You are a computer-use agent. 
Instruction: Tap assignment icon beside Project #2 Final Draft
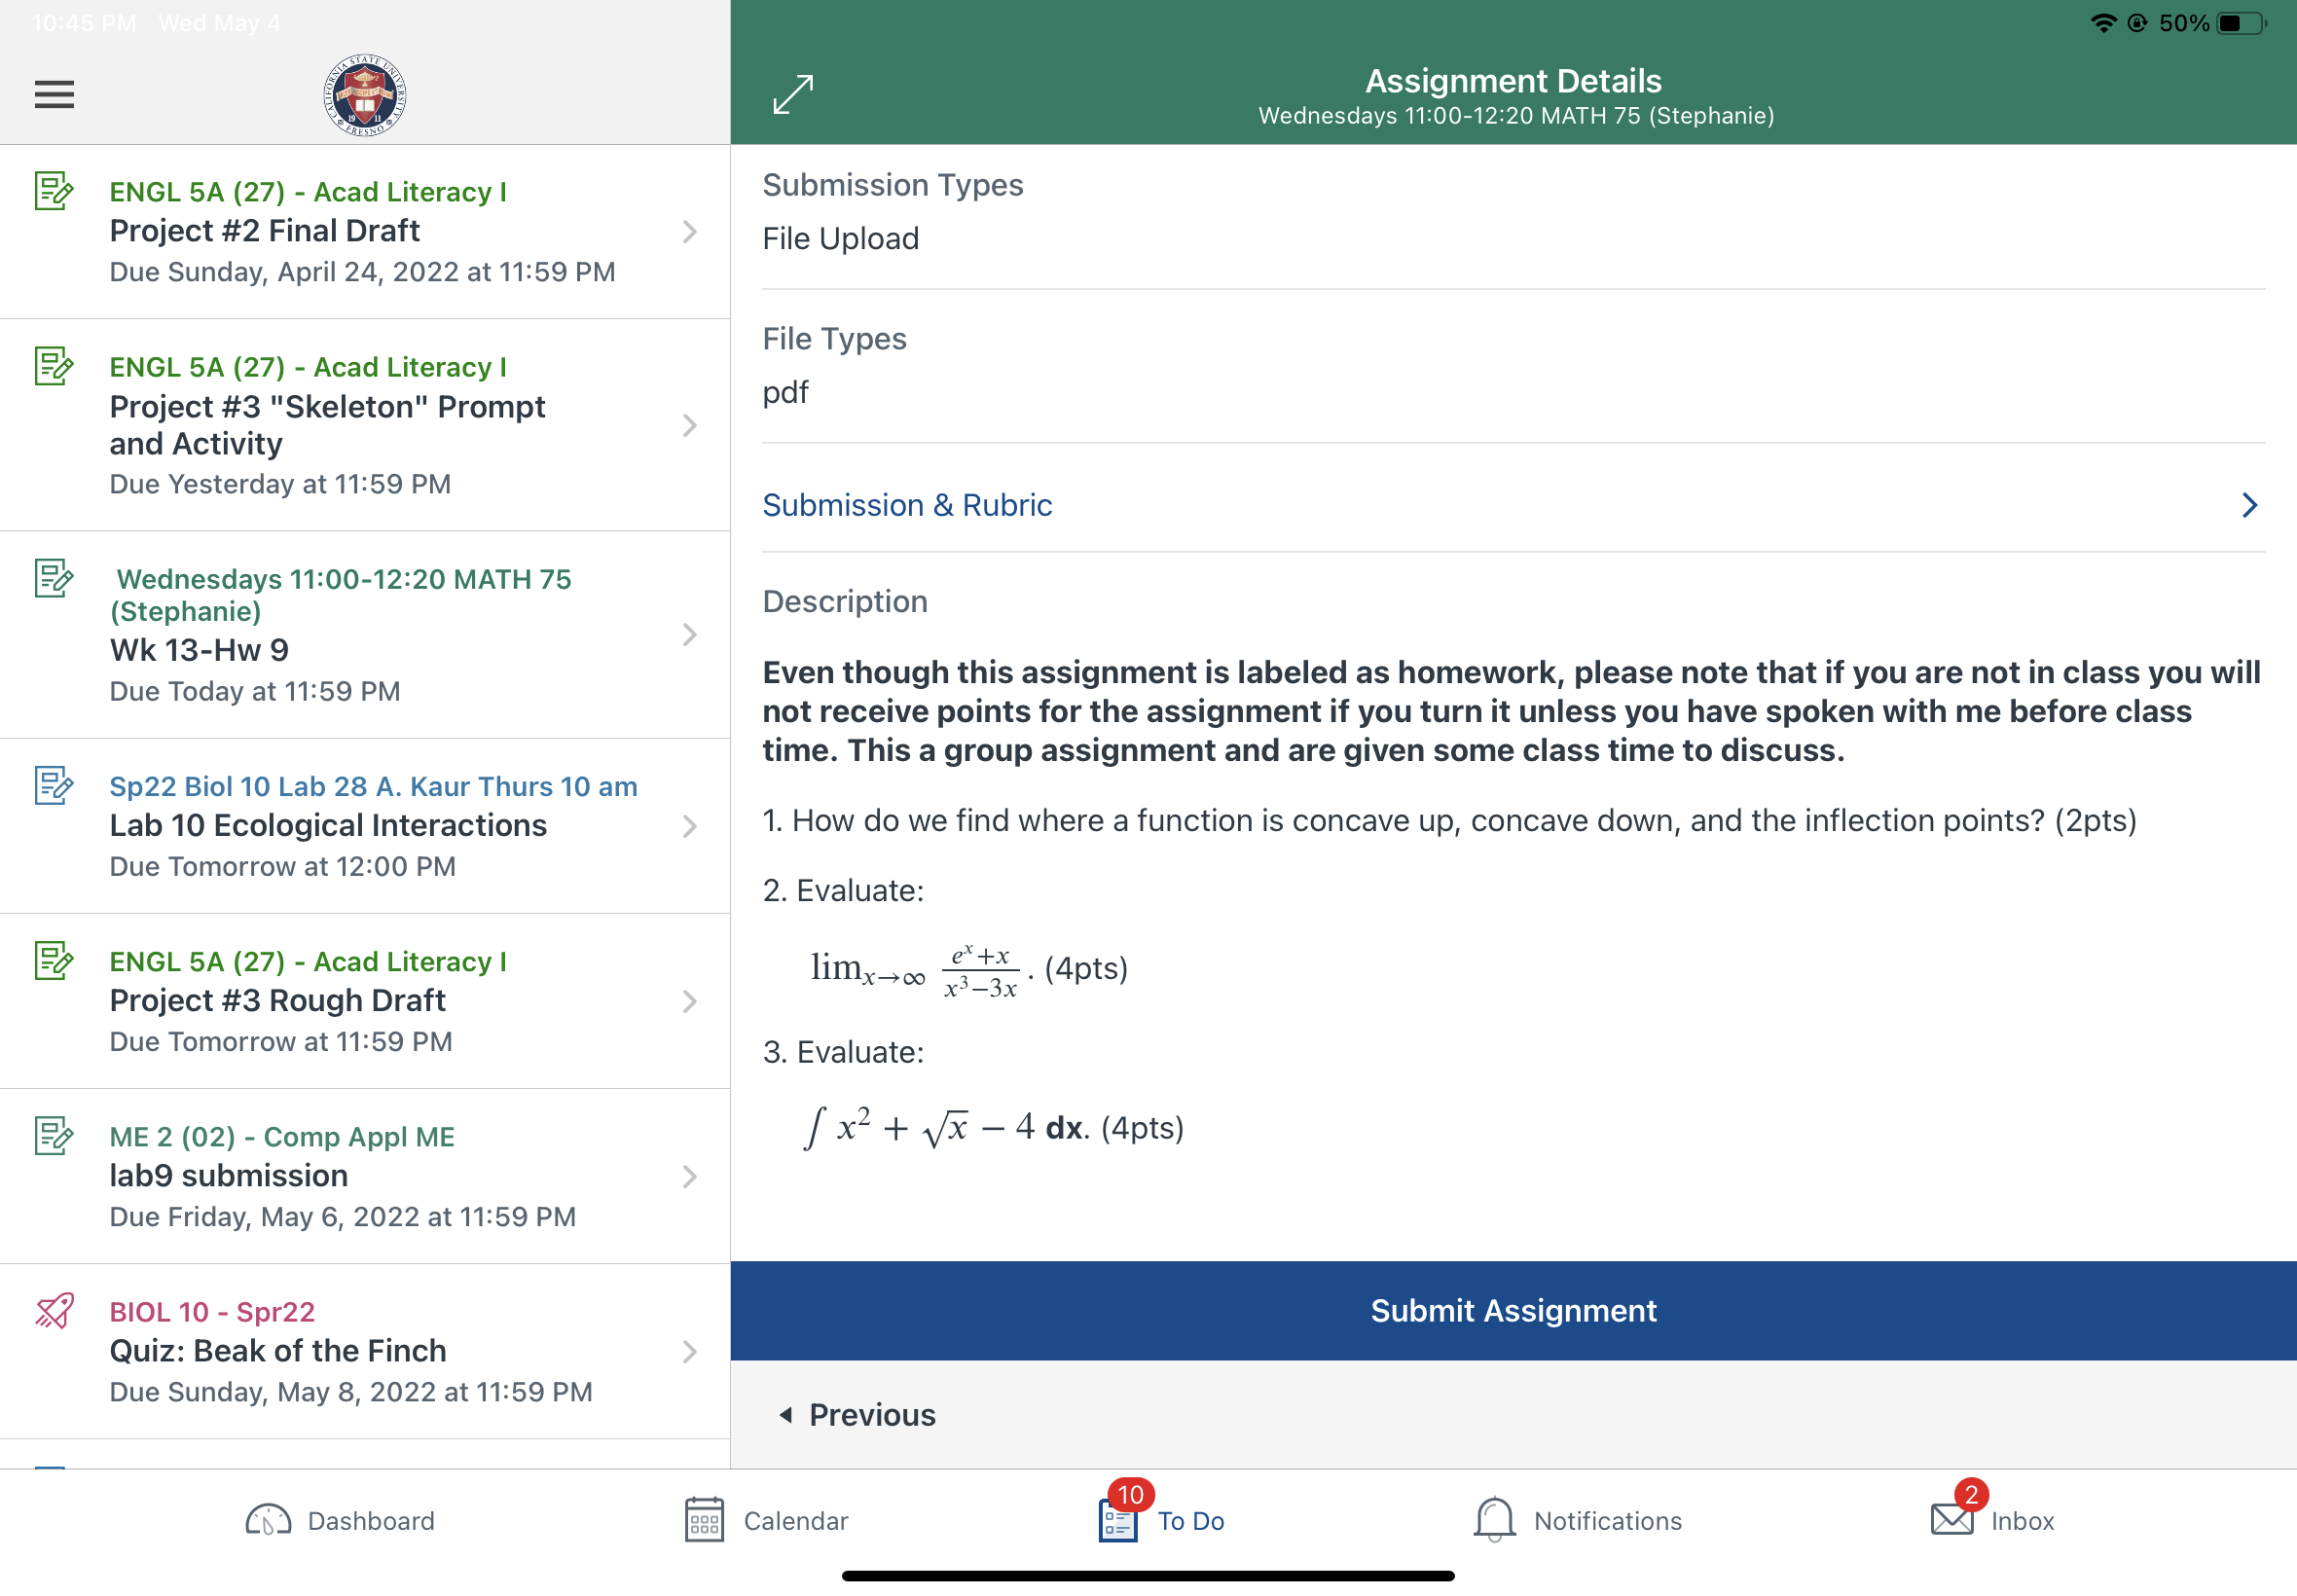click(54, 191)
